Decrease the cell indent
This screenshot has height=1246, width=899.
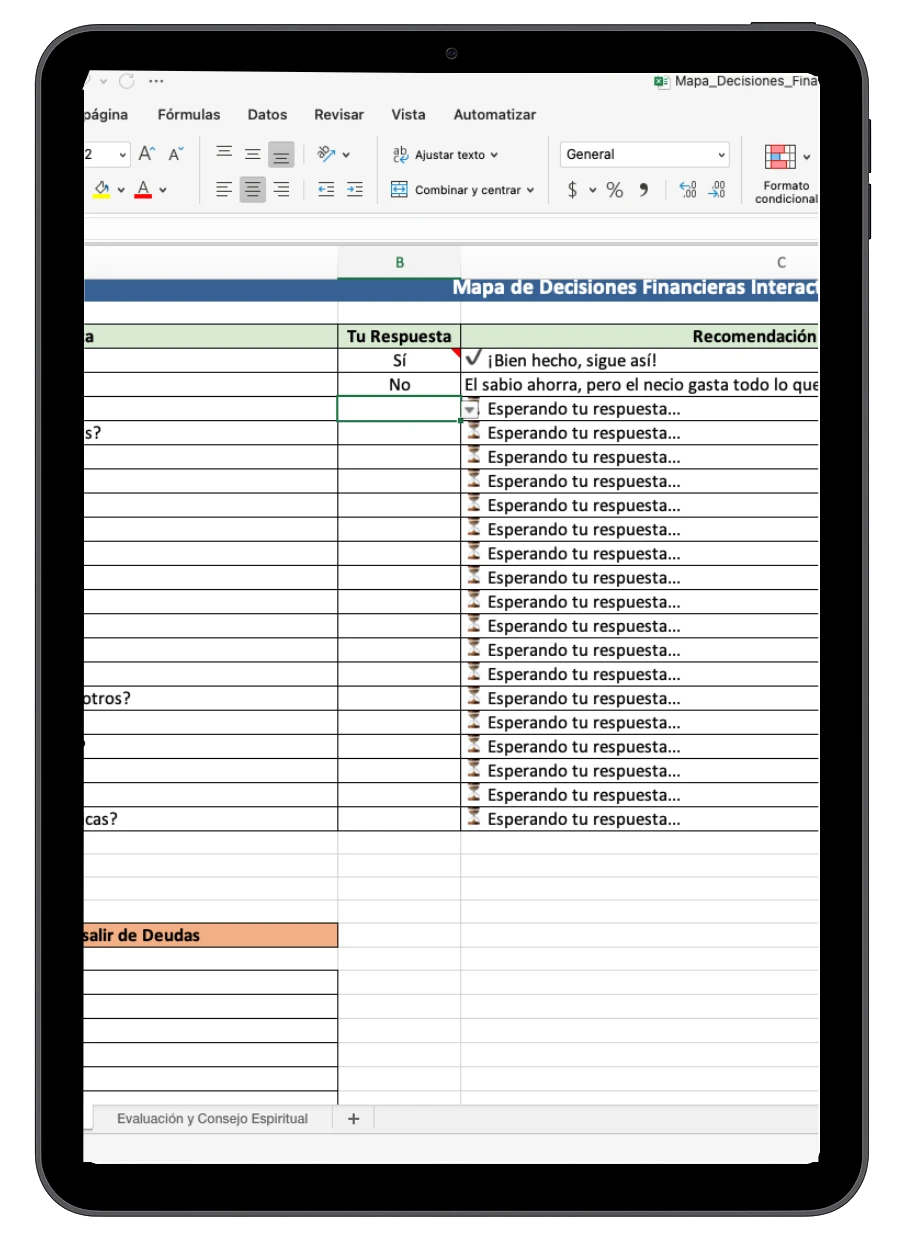coord(326,189)
